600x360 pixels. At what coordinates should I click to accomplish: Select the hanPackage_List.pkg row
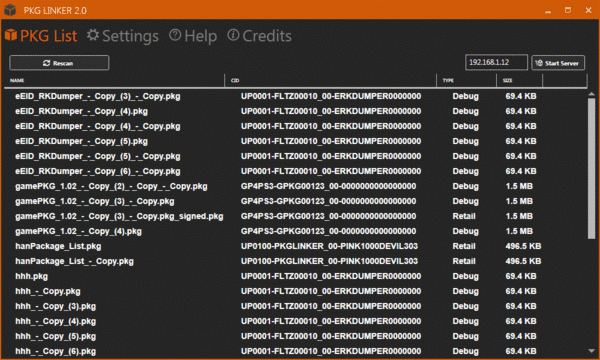[295, 246]
